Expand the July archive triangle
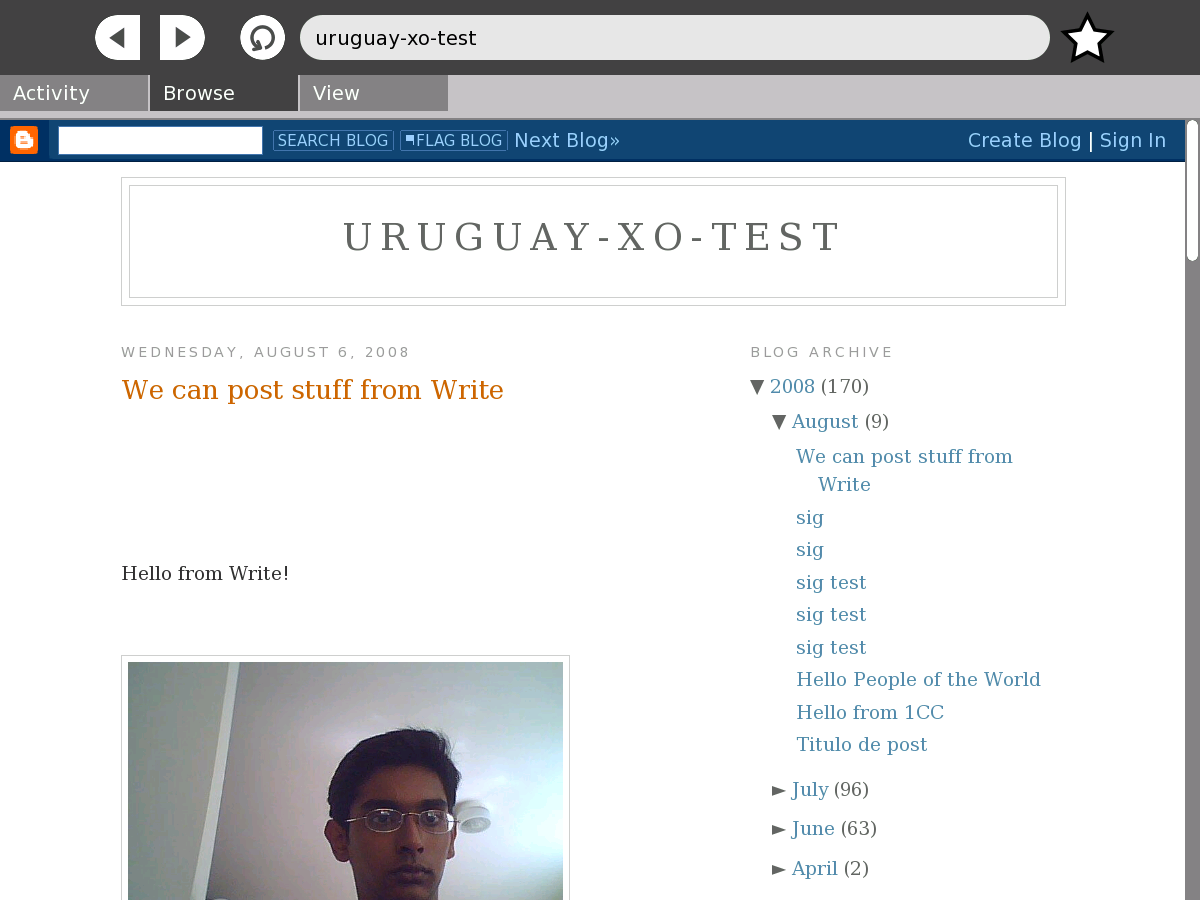Screen dimensions: 1200x900 pyautogui.click(x=779, y=790)
